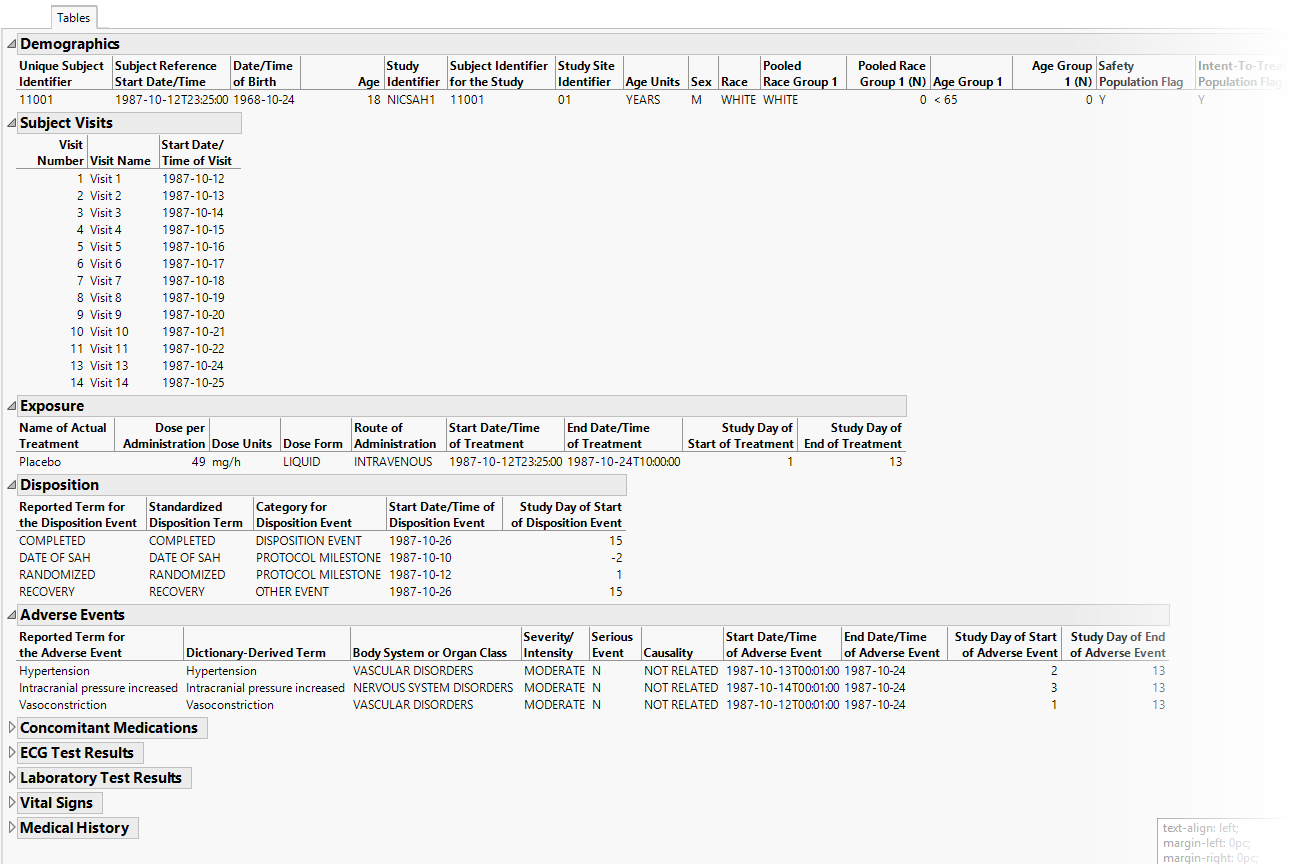
Task: Collapse the Disposition section triangle
Action: 12,485
